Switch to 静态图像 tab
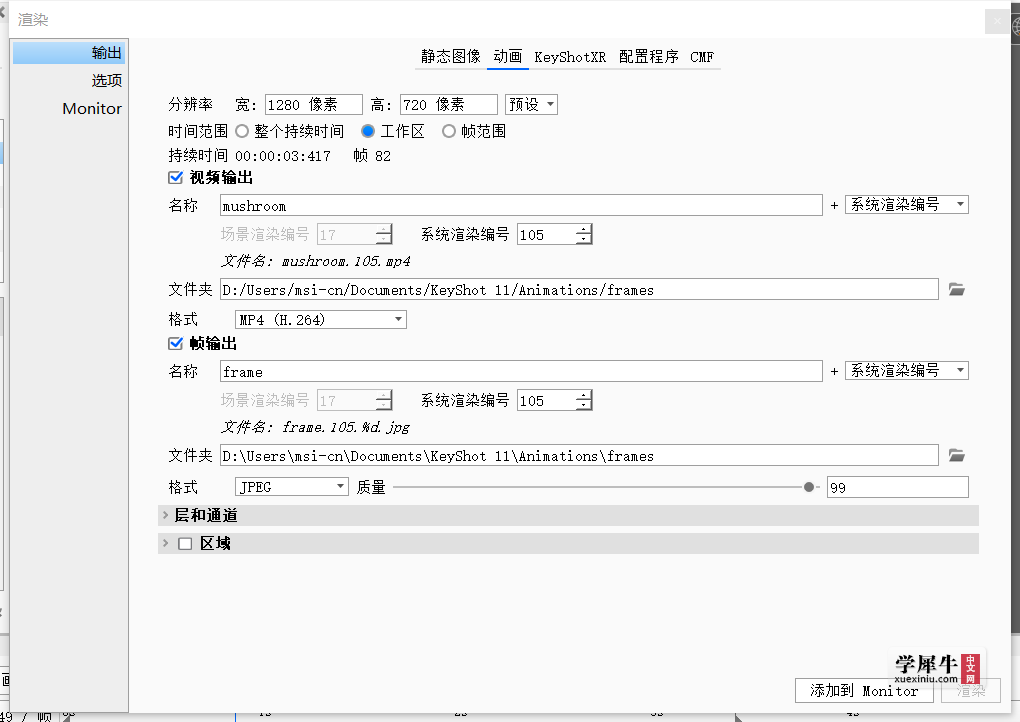Screen dimensions: 1020x722 pyautogui.click(x=450, y=57)
